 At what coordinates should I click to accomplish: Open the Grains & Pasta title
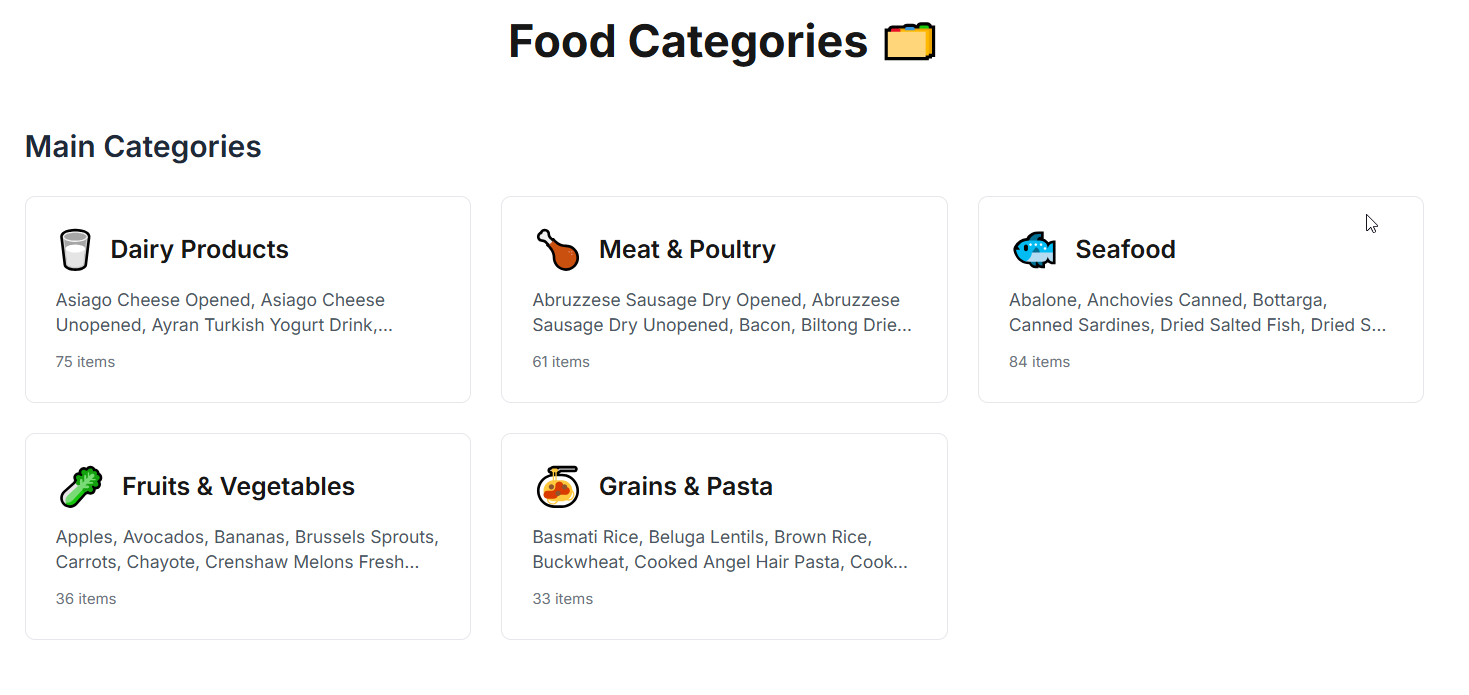[686, 486]
